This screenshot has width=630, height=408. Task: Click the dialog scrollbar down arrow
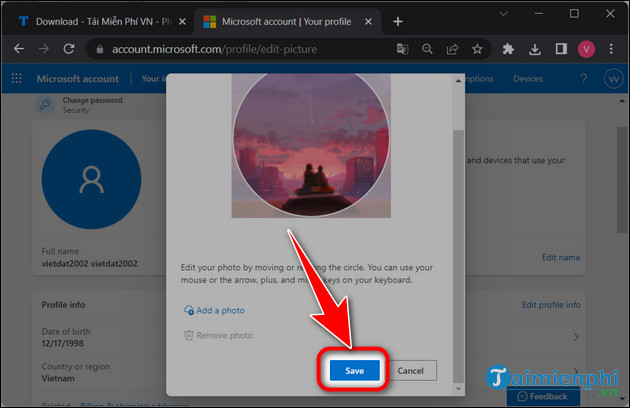tap(458, 389)
